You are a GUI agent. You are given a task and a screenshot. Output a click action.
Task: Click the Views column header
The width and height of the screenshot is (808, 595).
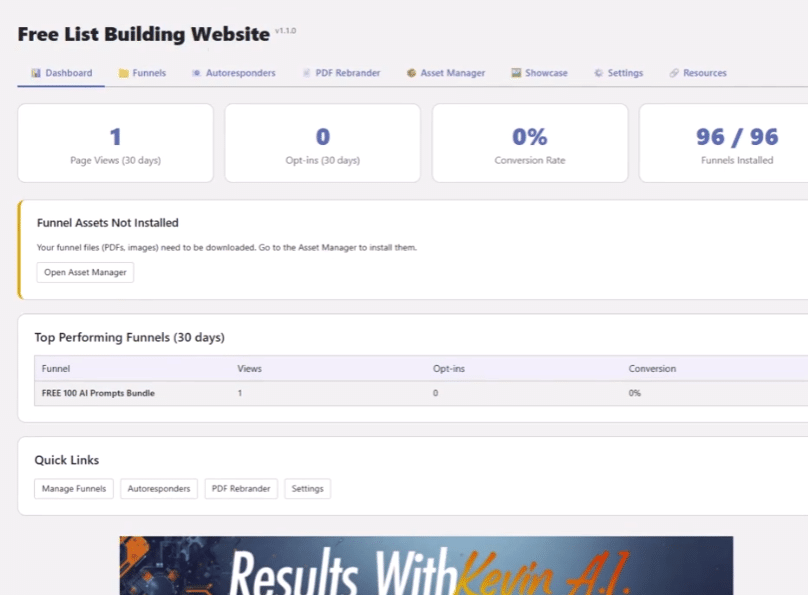click(x=249, y=369)
